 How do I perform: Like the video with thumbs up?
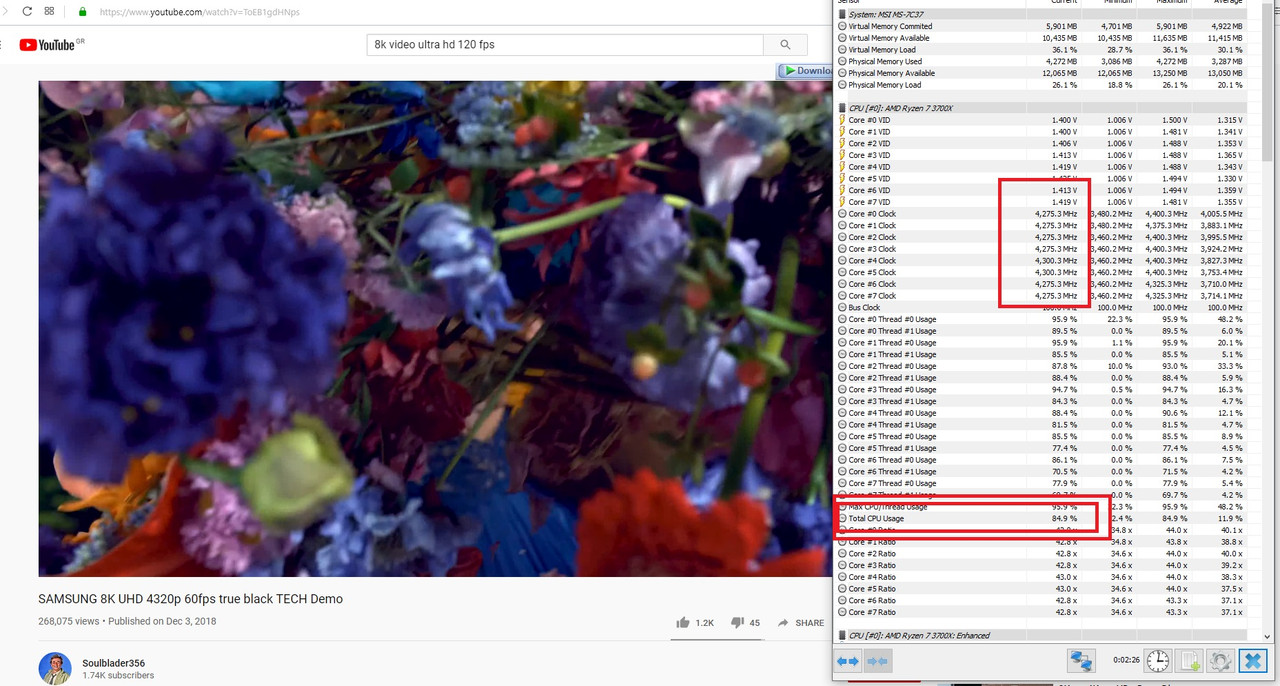pos(683,622)
